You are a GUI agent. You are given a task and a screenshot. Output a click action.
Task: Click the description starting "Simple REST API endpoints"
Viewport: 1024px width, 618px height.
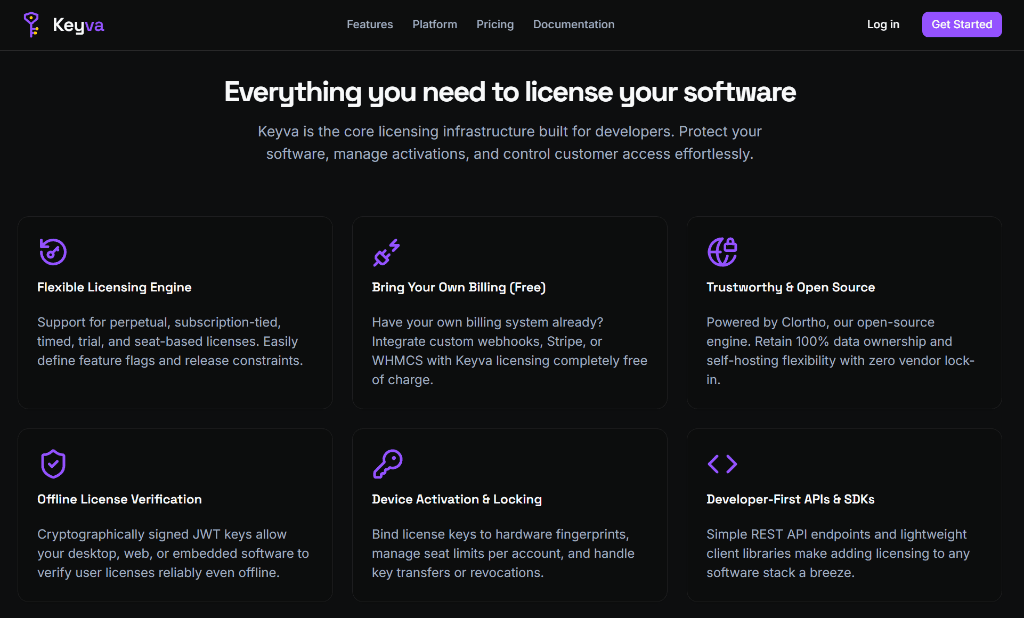(x=838, y=553)
